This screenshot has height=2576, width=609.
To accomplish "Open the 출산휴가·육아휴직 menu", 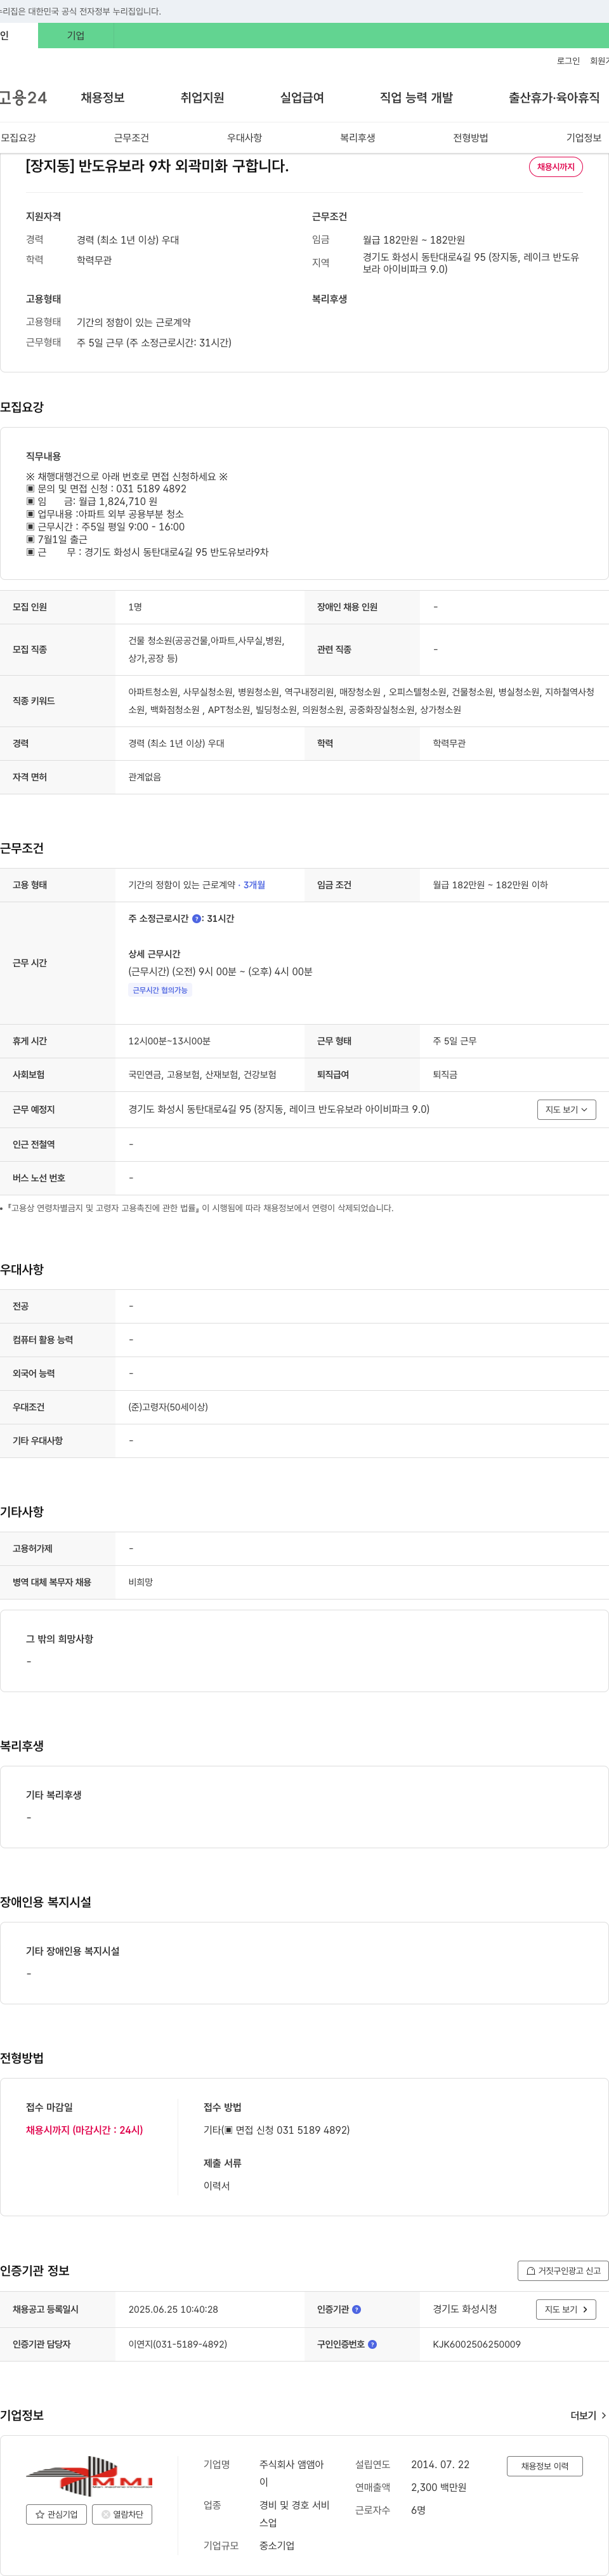I will click(x=554, y=98).
